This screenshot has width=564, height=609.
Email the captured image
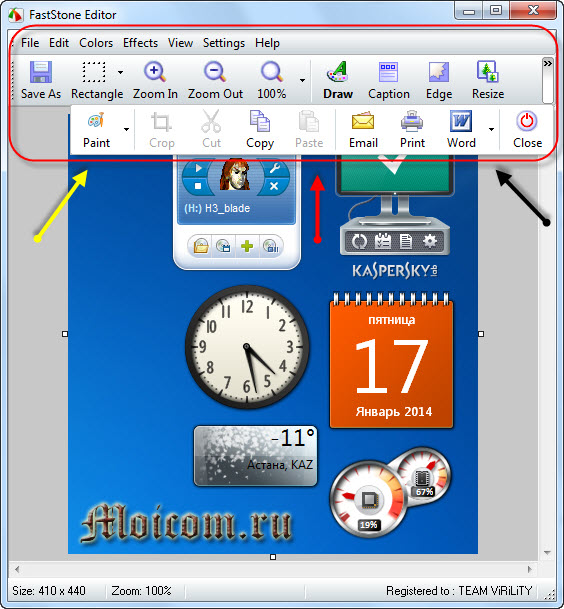point(363,130)
